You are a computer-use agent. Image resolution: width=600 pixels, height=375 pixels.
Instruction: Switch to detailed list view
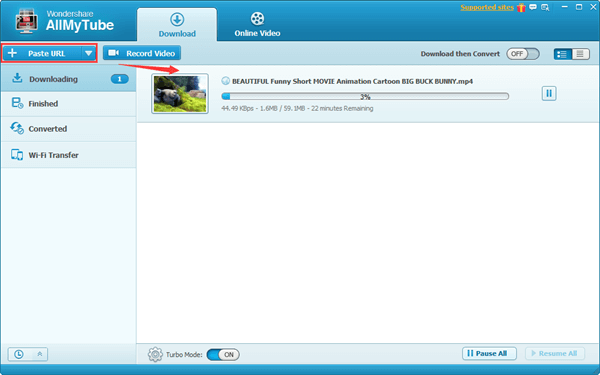click(562, 54)
